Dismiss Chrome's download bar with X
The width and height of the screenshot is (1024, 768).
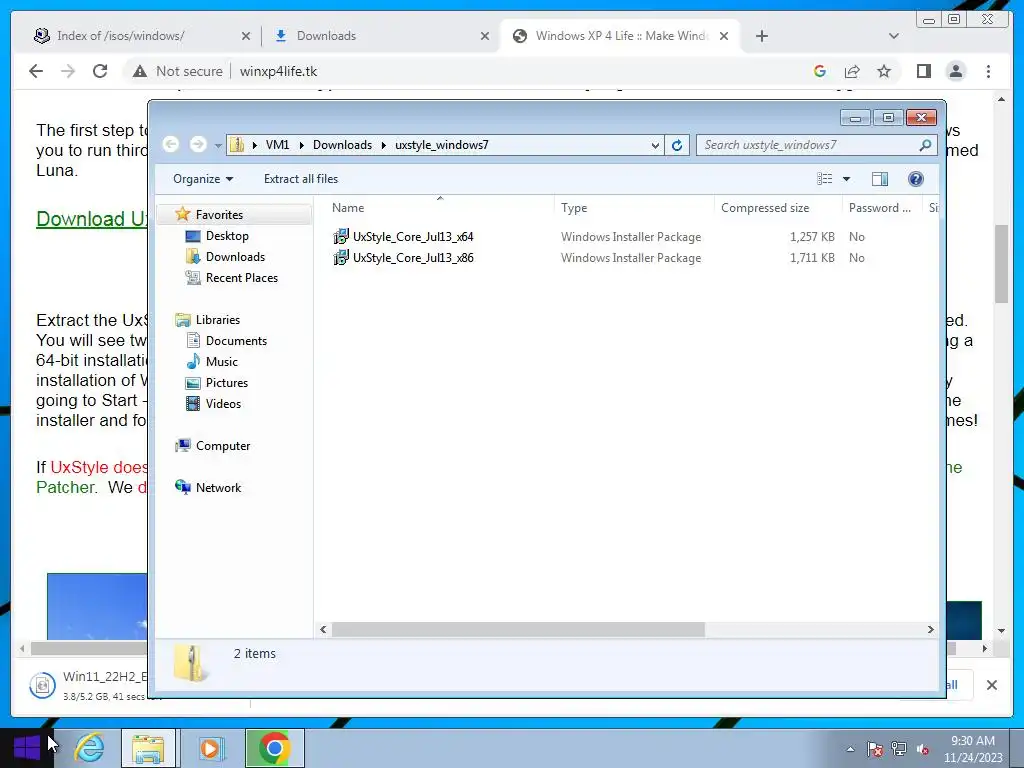click(991, 685)
